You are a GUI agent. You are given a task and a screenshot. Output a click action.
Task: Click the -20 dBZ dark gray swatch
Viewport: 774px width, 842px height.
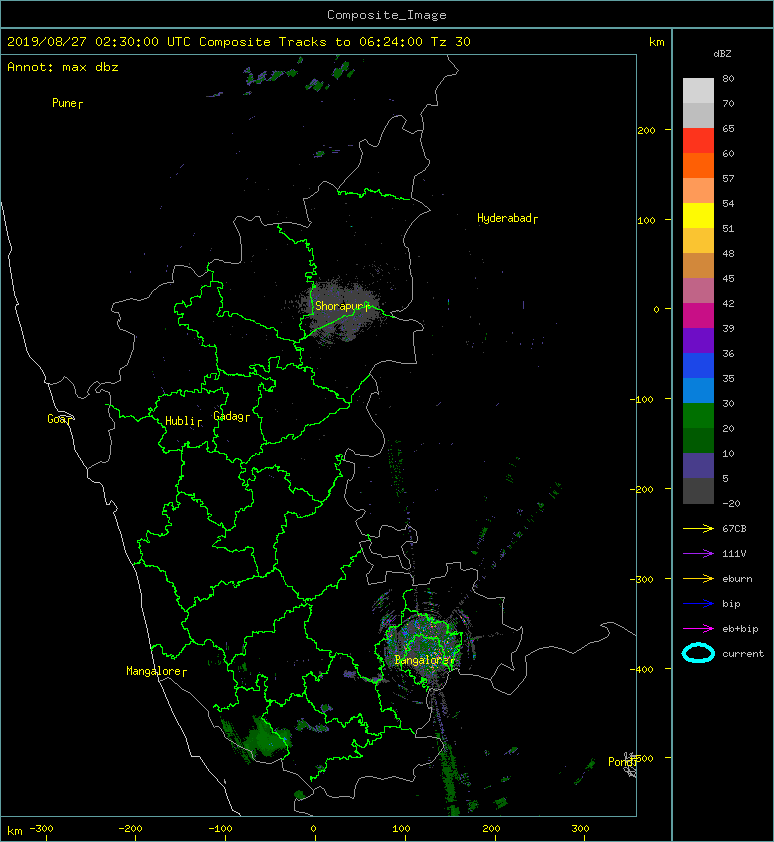[698, 491]
